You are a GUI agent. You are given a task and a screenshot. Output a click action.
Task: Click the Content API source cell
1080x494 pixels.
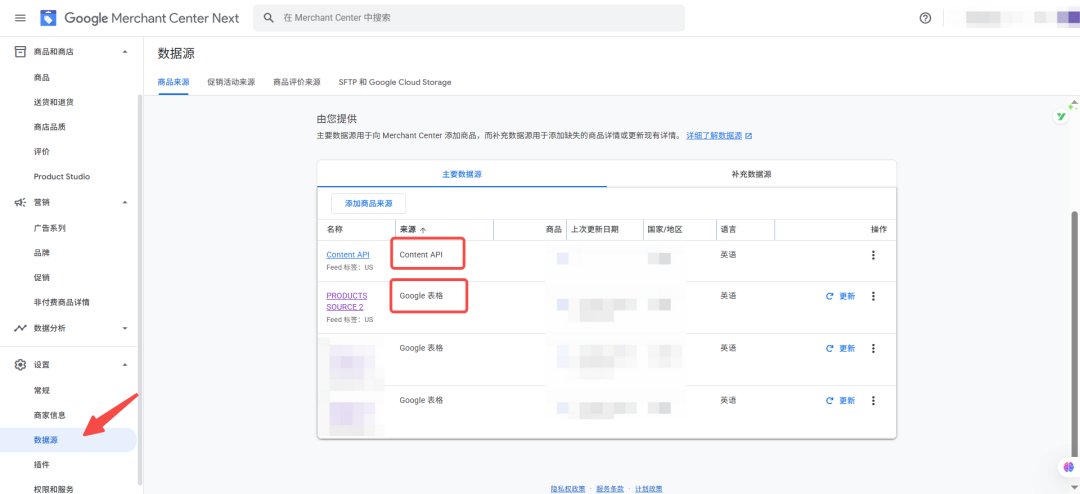click(421, 255)
